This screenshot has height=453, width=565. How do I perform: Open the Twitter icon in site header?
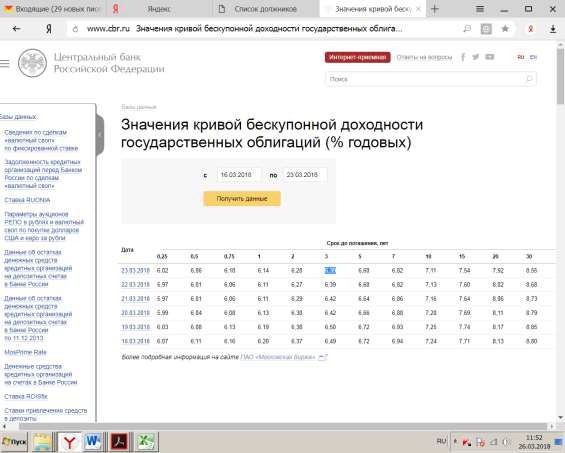click(476, 57)
